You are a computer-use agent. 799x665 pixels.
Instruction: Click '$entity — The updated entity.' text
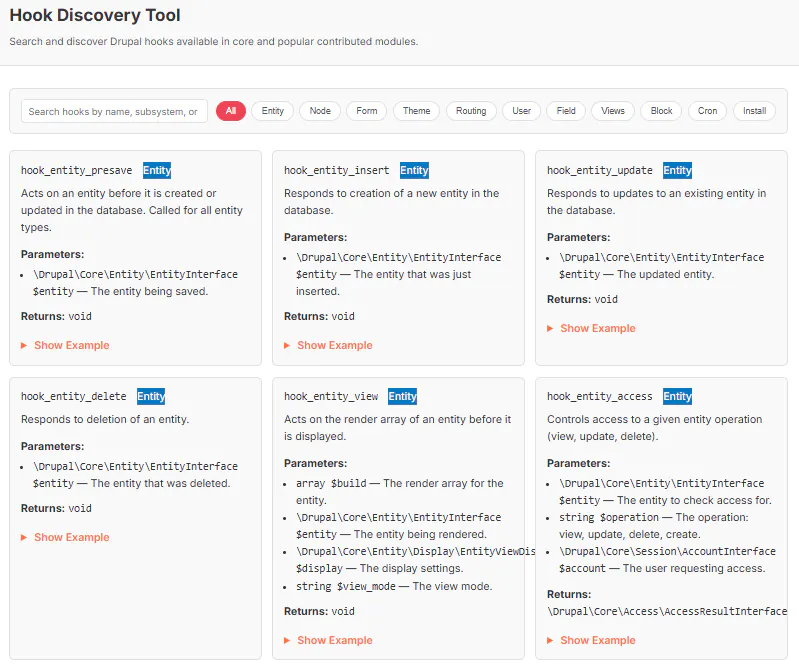click(636, 274)
